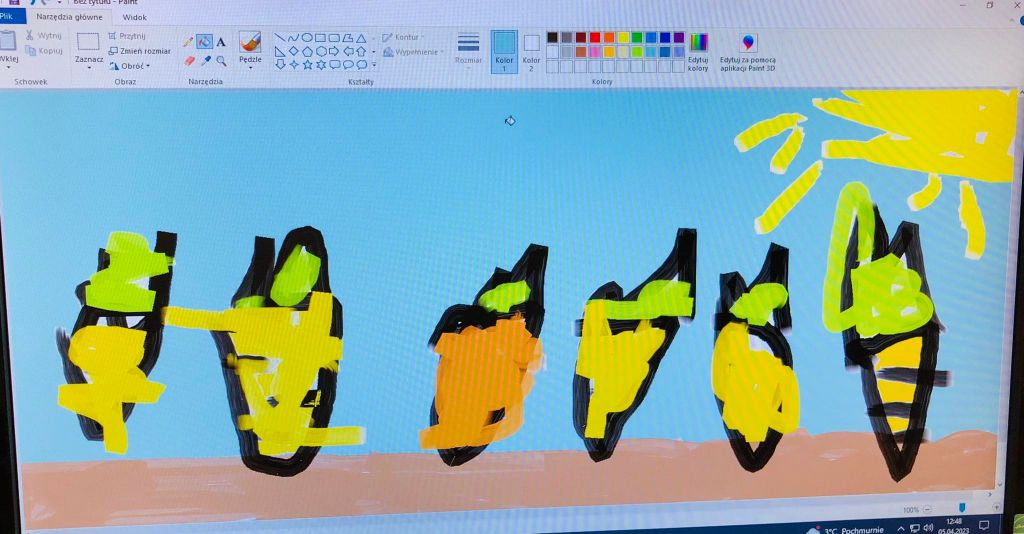Choose the six-point star shape
Image resolution: width=1024 pixels, height=534 pixels.
[321, 64]
